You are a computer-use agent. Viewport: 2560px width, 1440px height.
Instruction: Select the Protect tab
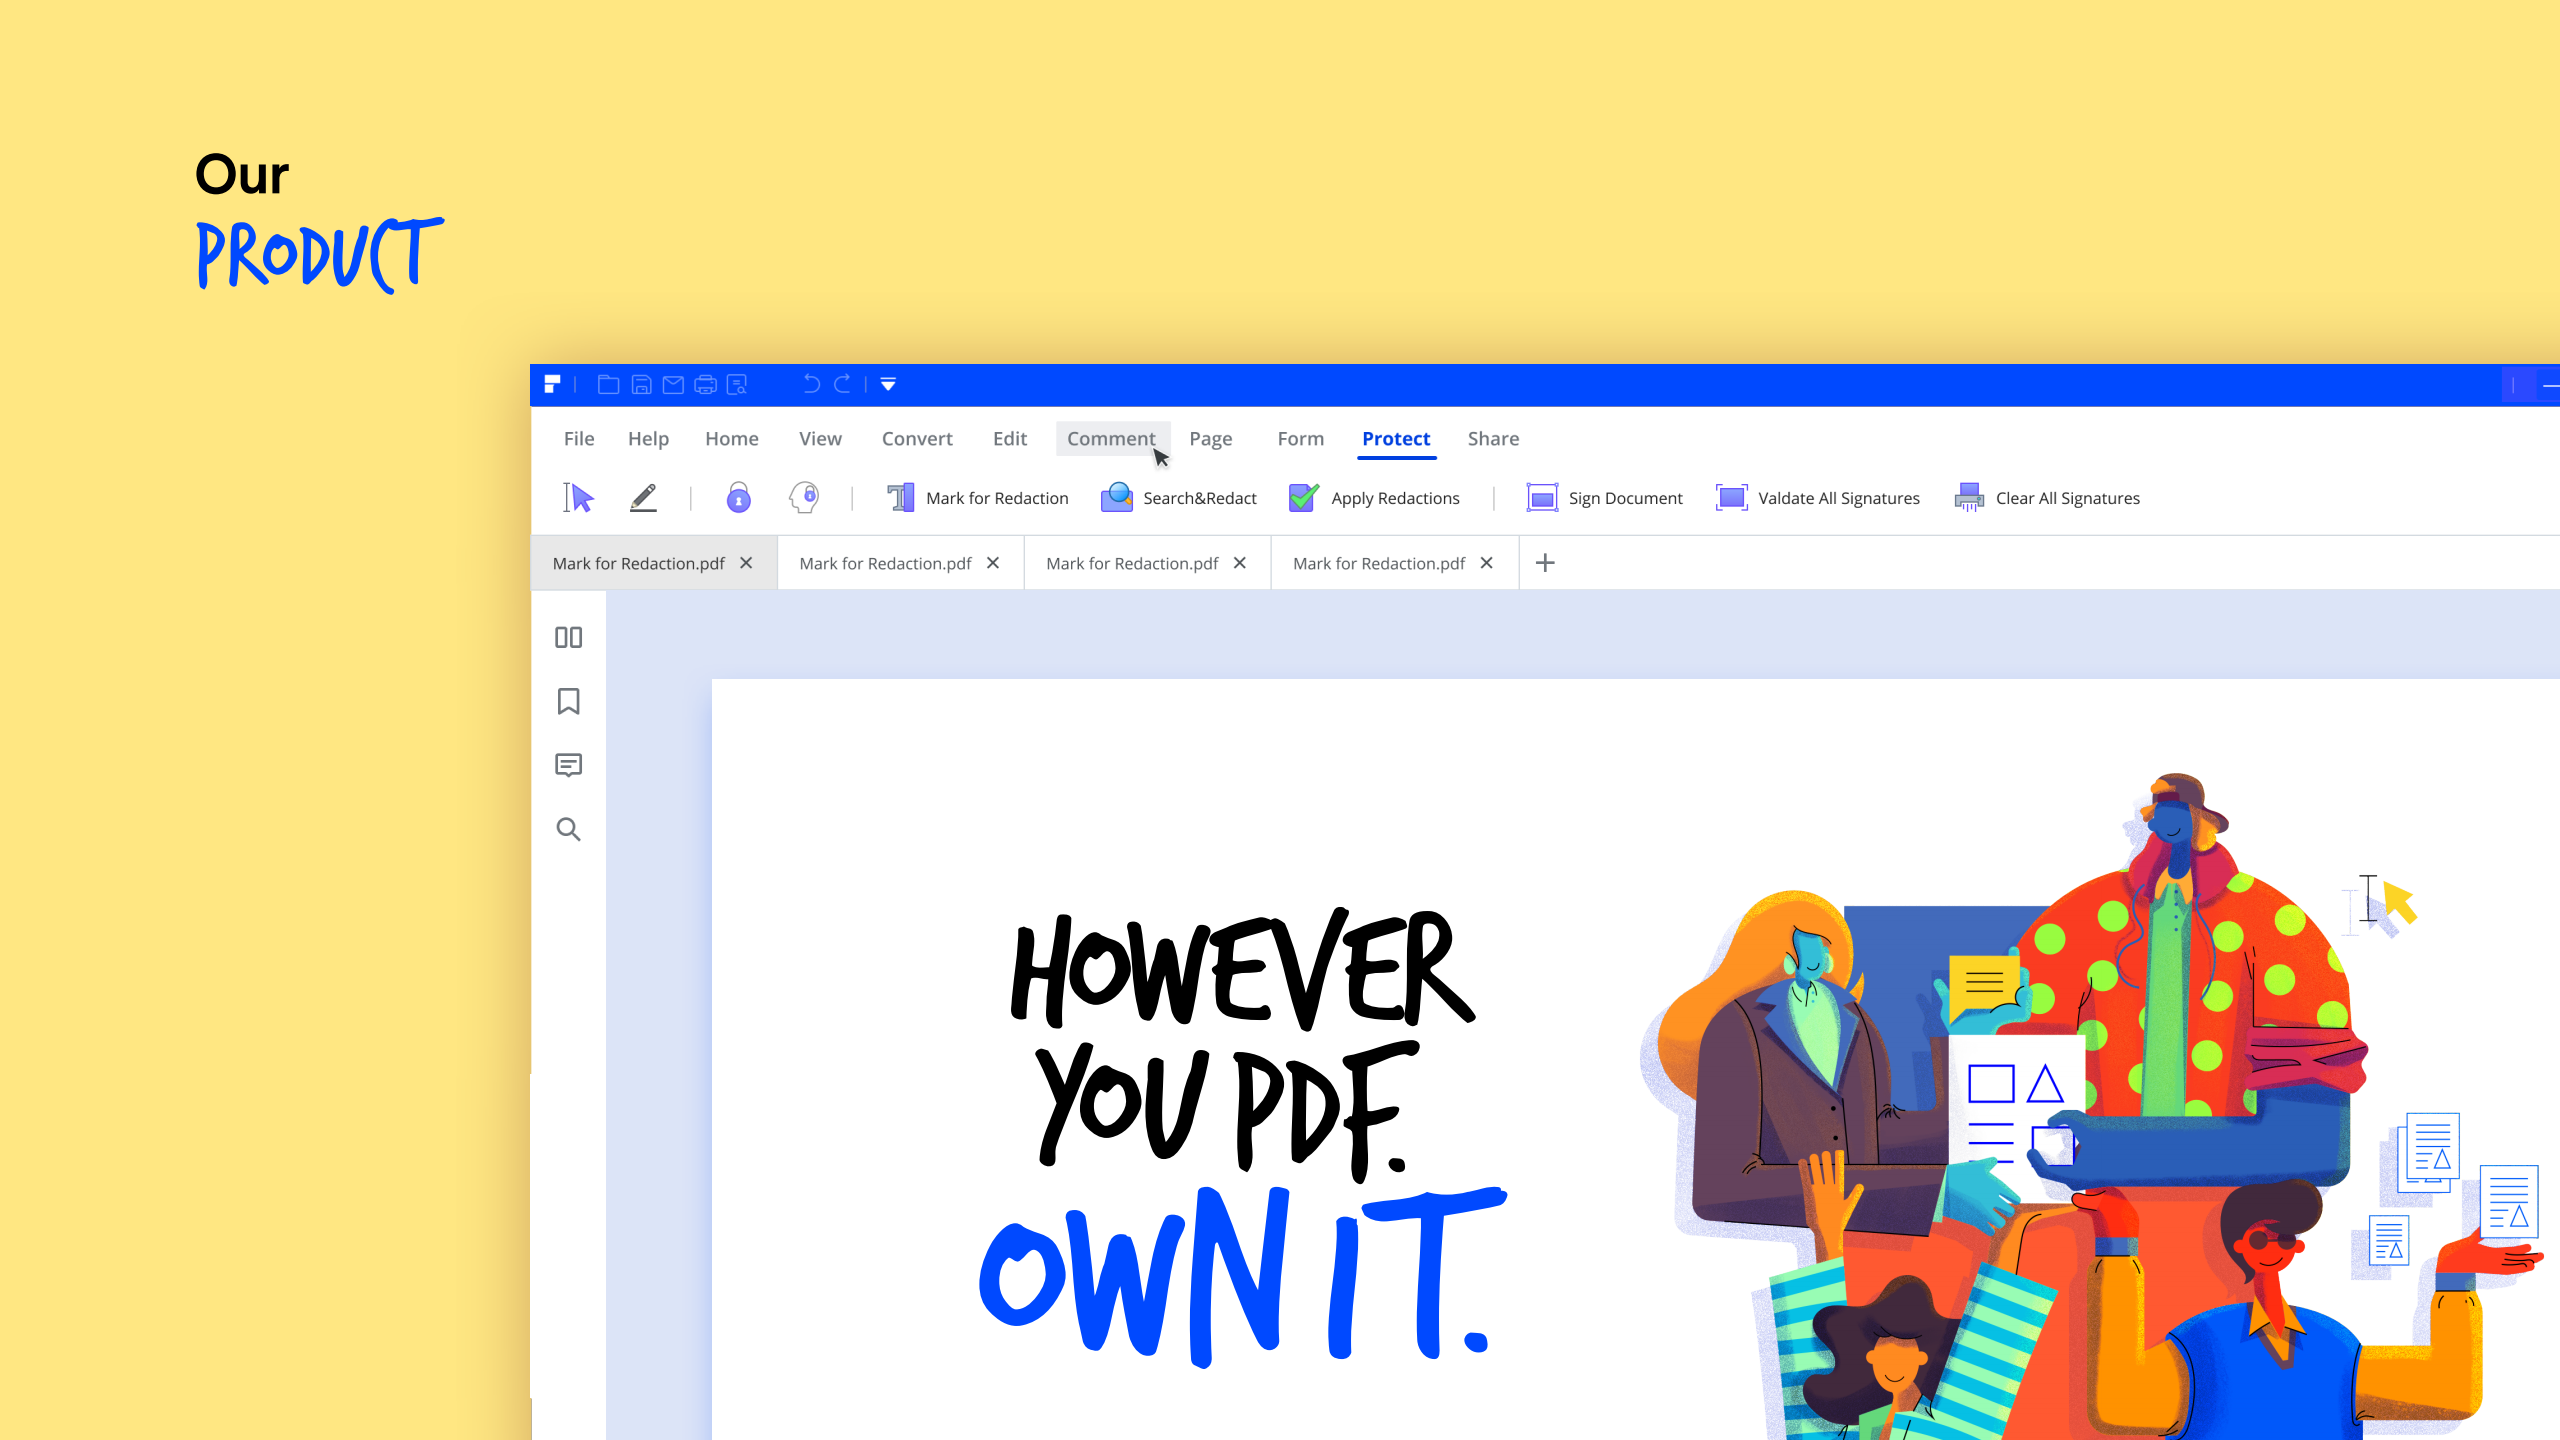point(1396,439)
